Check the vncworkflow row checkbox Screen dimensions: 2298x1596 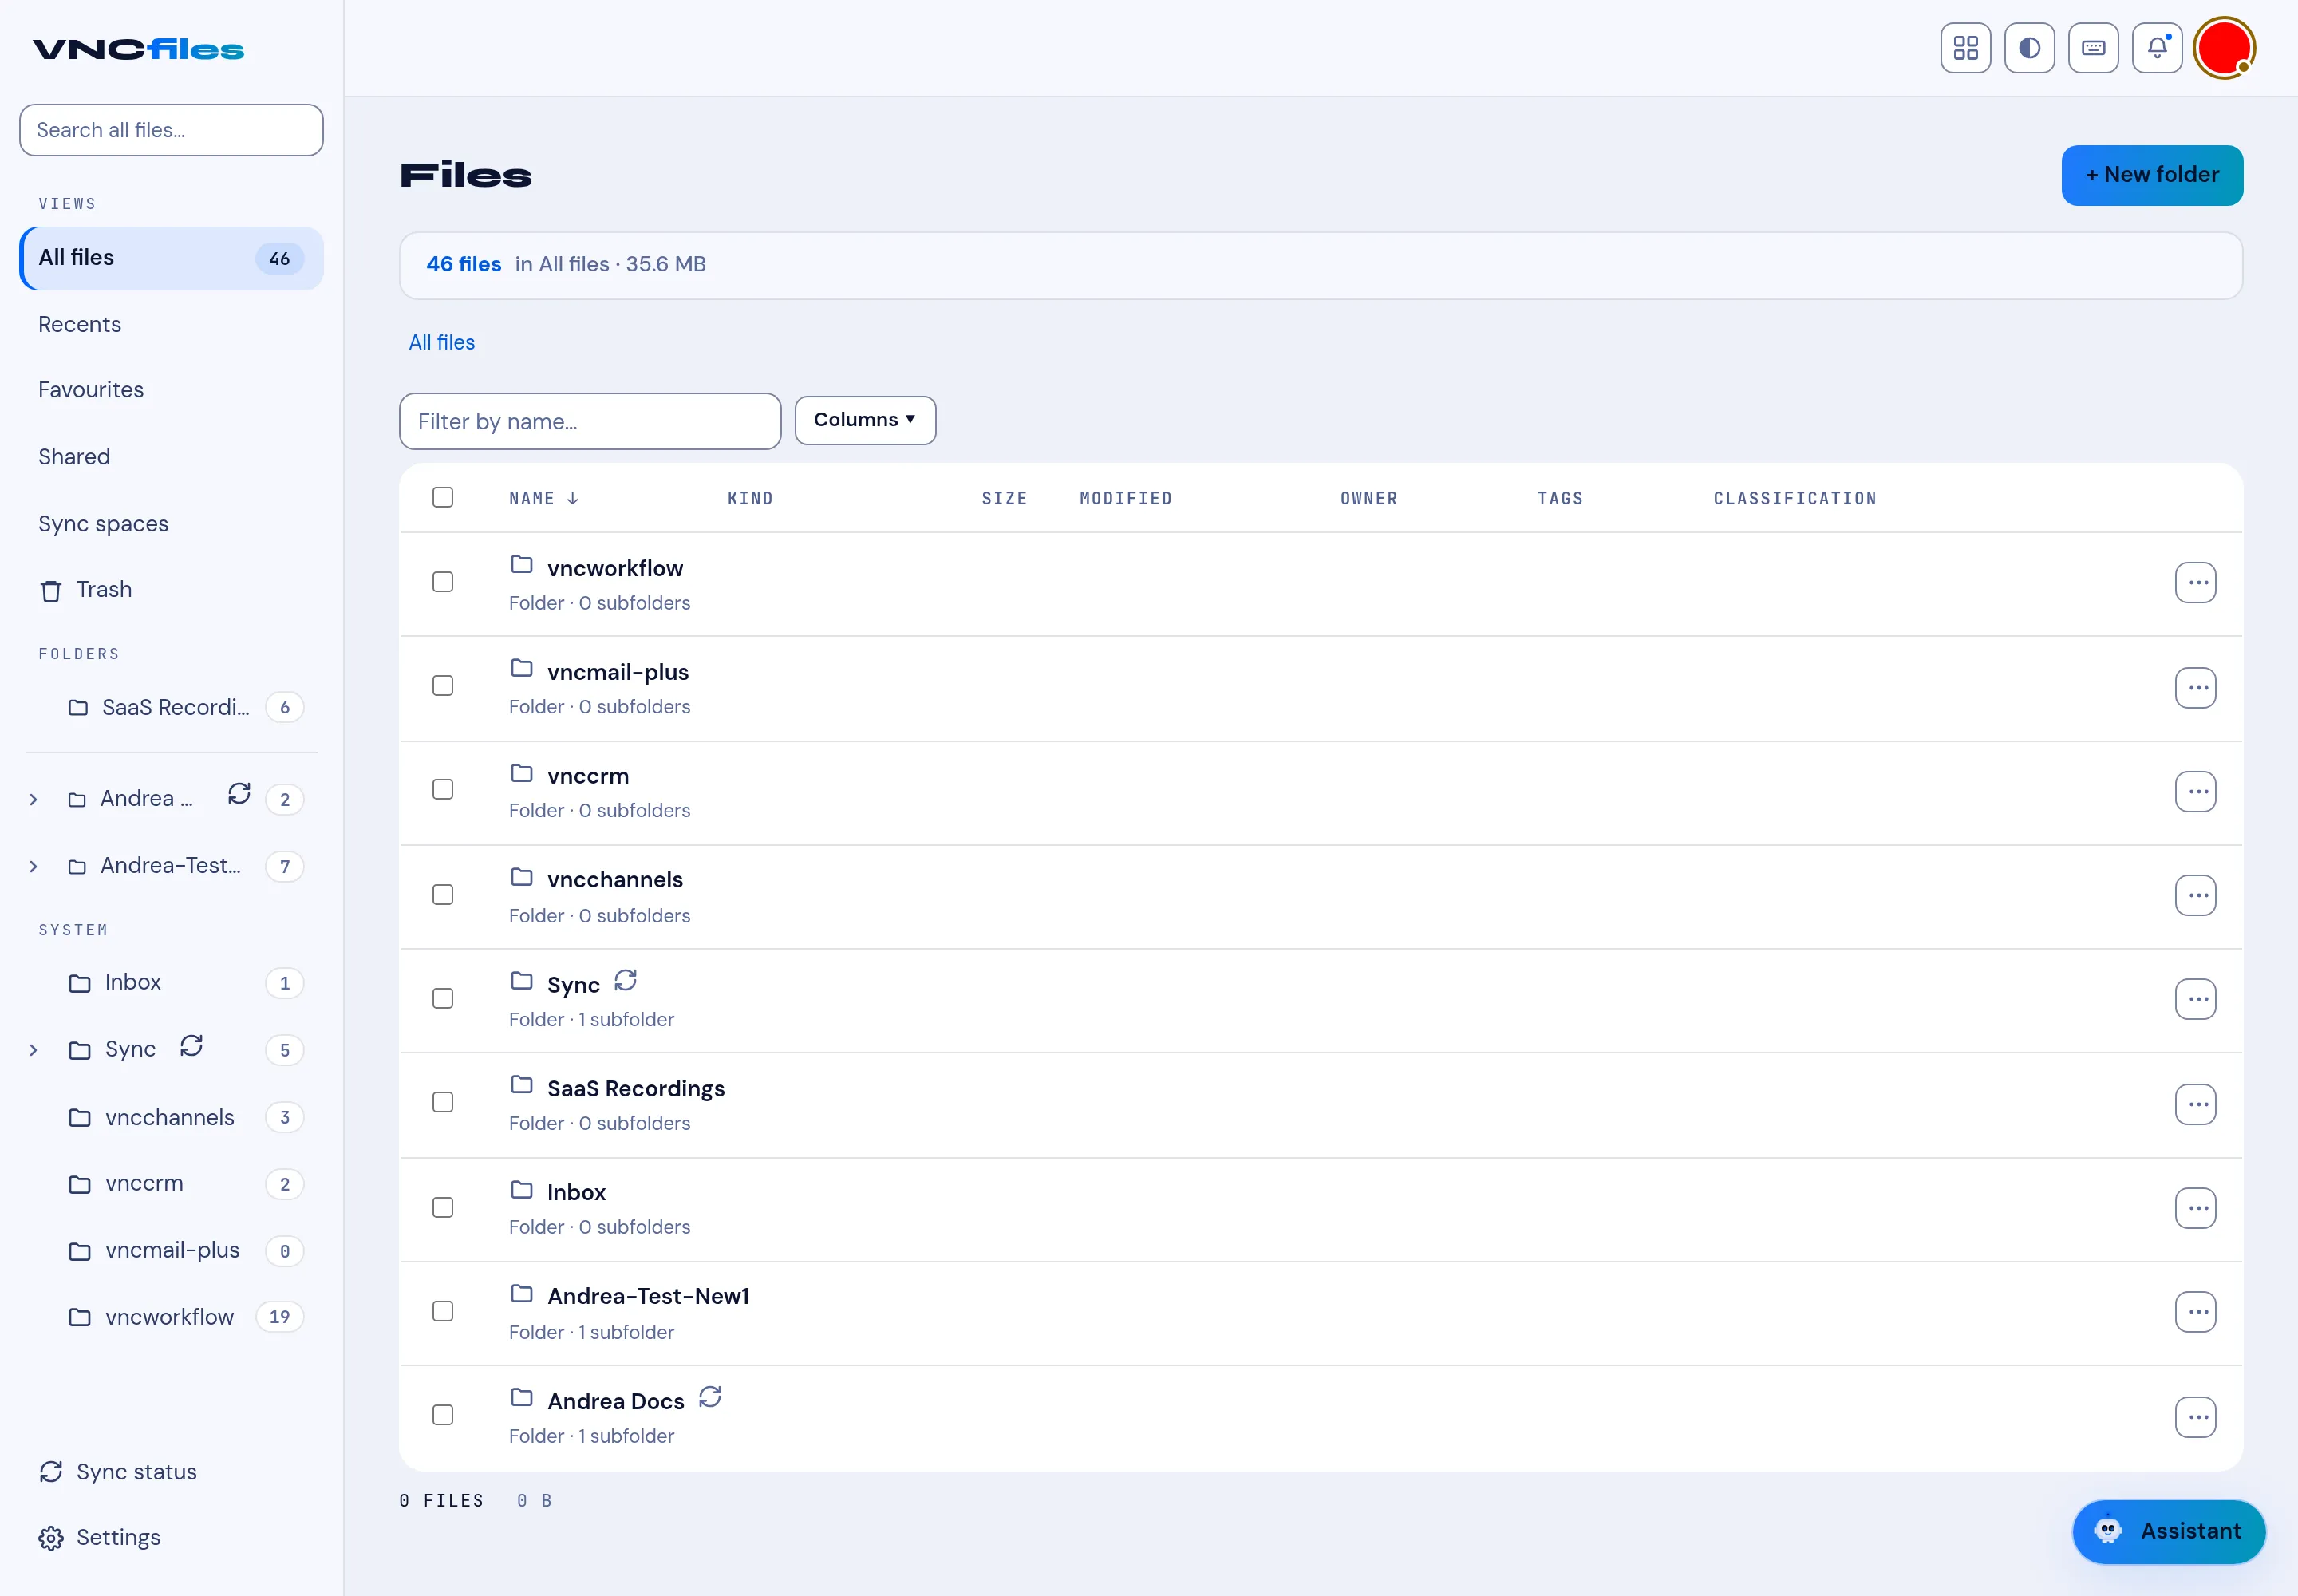pos(443,582)
